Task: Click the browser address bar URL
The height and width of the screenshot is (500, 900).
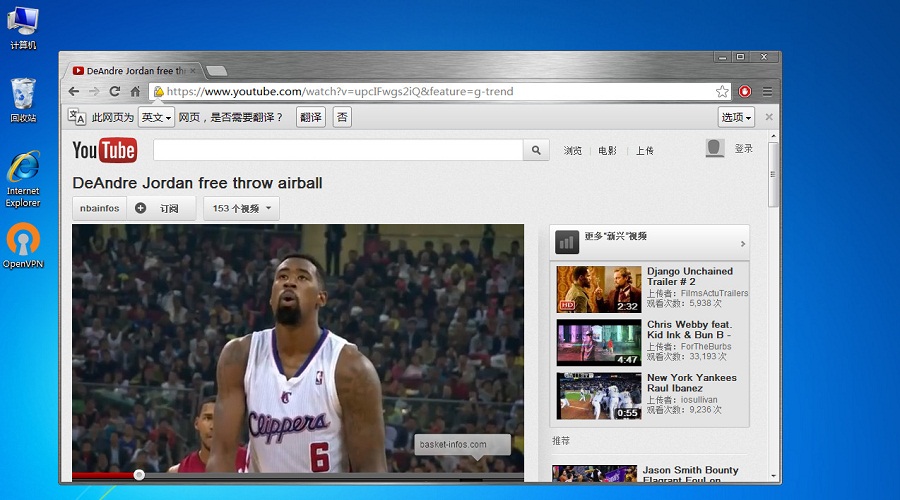Action: [x=340, y=91]
